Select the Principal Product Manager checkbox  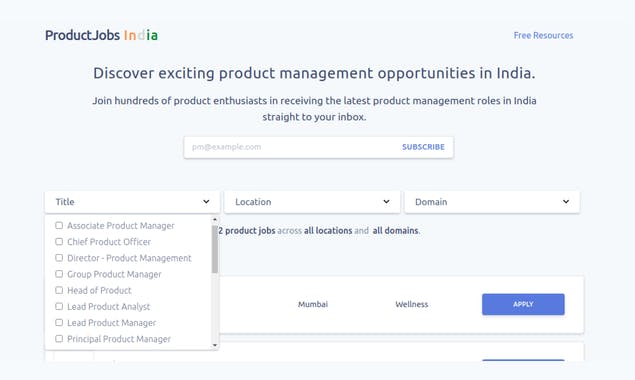point(59,339)
